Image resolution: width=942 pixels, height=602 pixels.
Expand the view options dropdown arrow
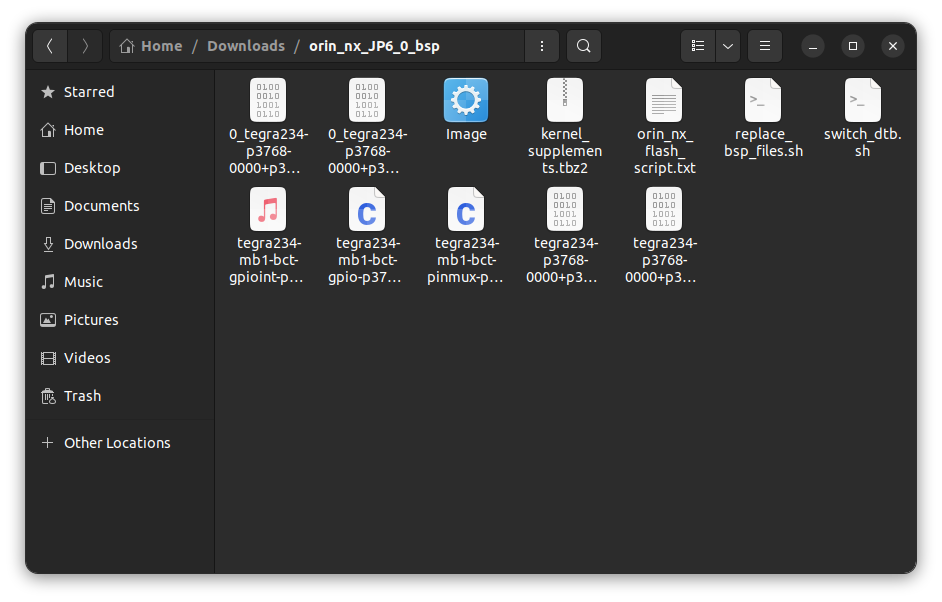tap(728, 46)
